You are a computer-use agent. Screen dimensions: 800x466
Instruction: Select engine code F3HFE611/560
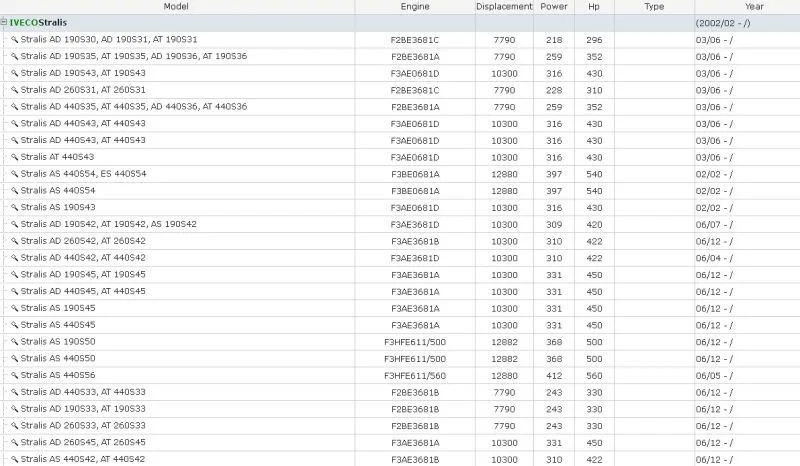point(415,376)
